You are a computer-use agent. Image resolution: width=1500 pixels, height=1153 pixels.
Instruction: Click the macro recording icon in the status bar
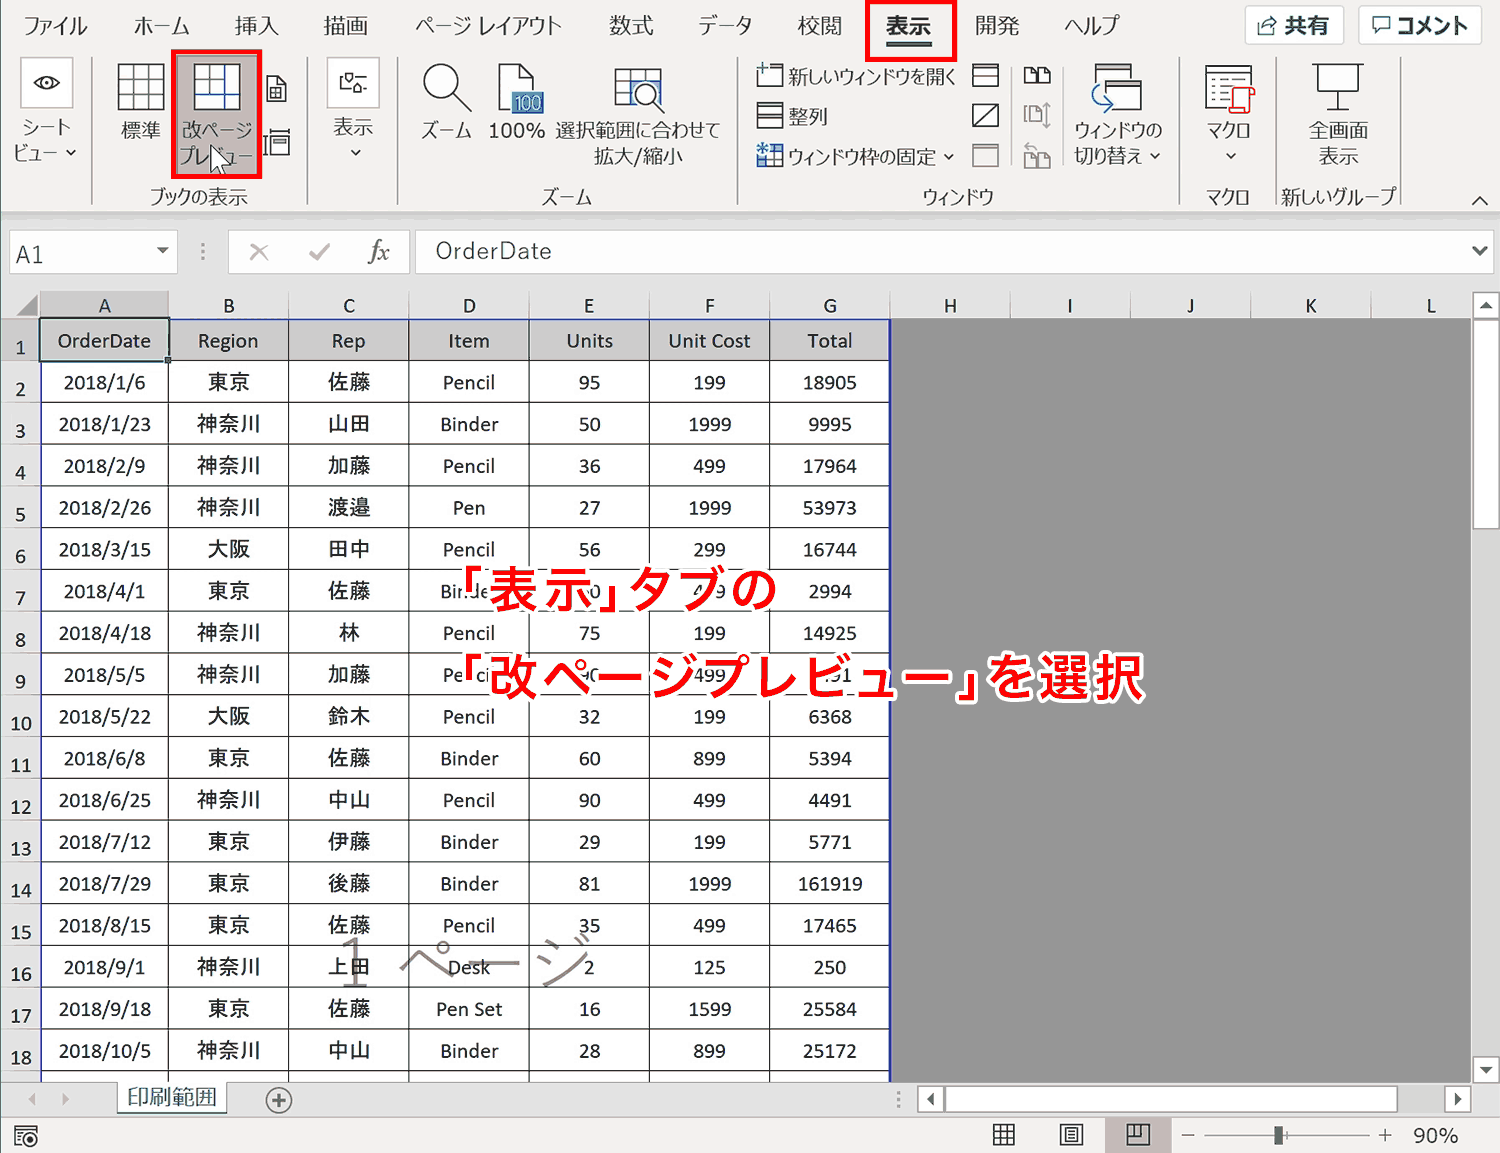tap(26, 1136)
